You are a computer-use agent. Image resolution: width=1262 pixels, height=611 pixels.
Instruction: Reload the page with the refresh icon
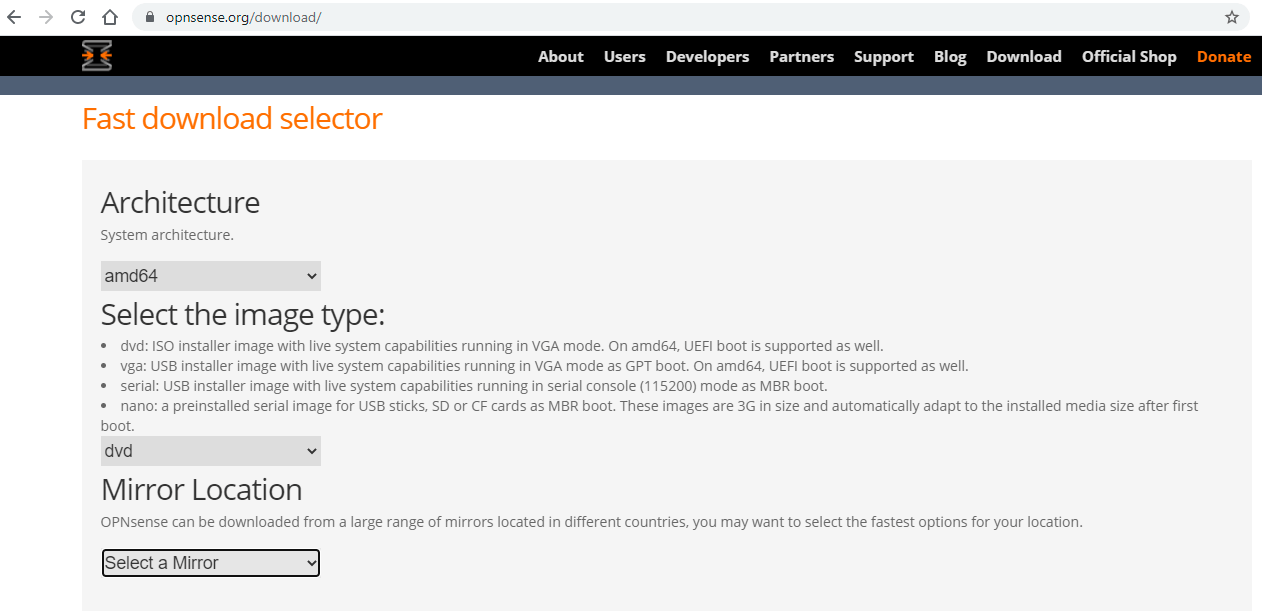click(78, 17)
